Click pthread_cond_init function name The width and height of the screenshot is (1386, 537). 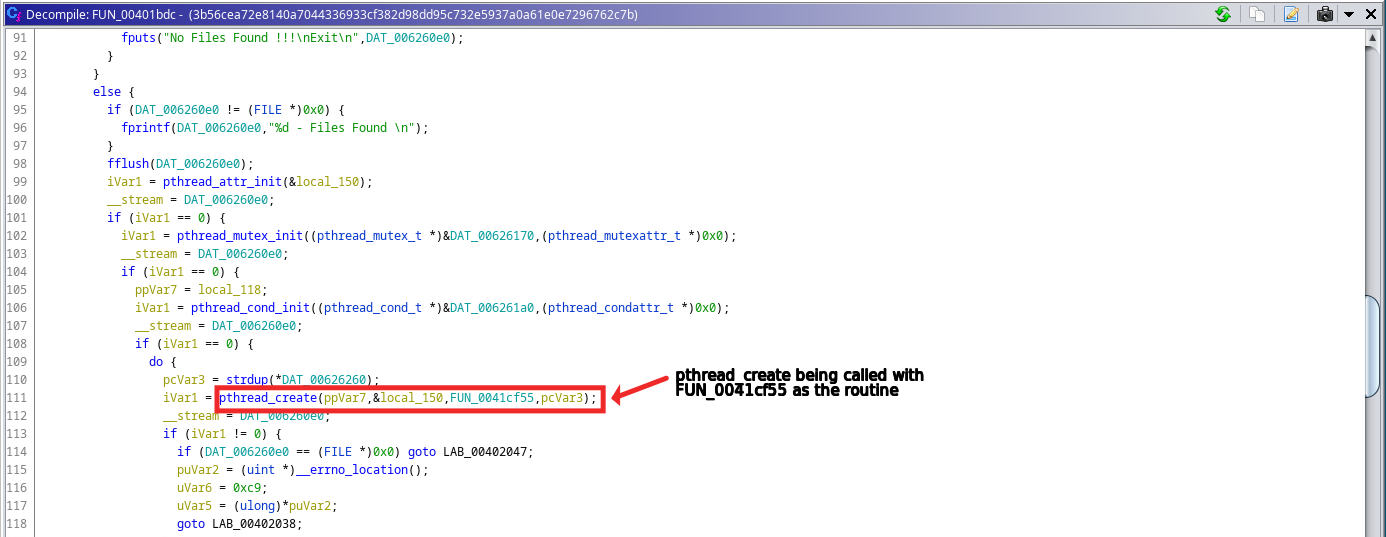pyautogui.click(x=250, y=308)
